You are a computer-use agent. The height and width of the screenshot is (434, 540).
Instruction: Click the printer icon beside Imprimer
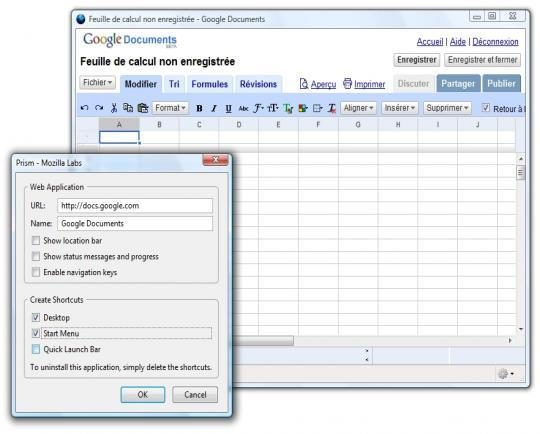[x=347, y=84]
